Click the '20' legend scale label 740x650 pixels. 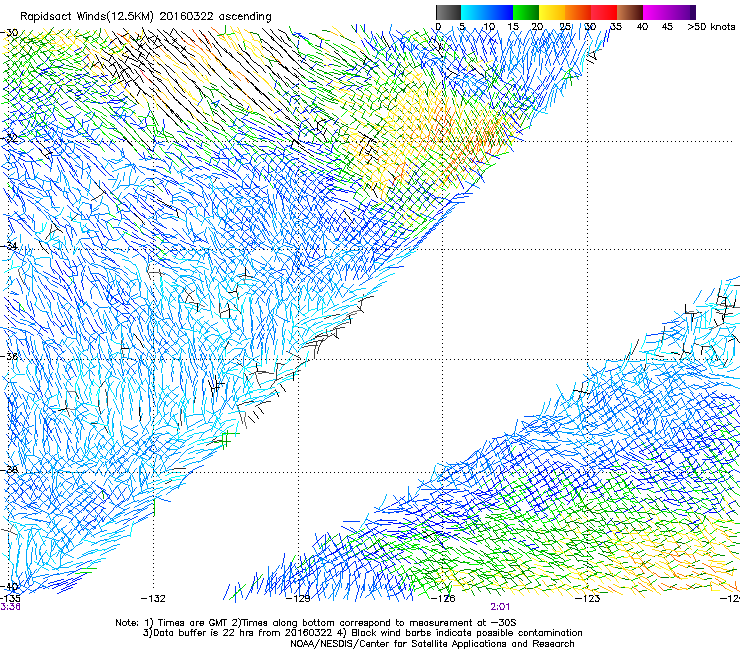537,27
